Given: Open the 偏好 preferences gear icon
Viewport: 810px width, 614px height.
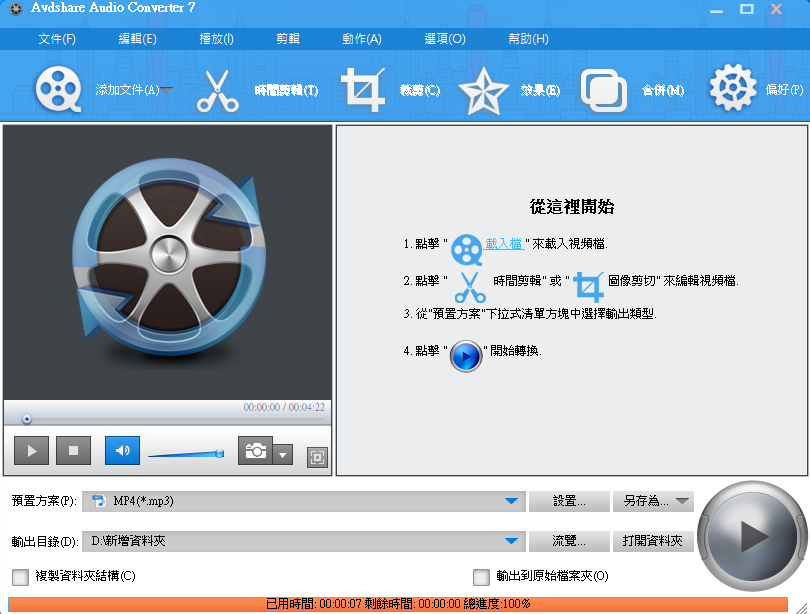Looking at the screenshot, I should click(x=733, y=88).
